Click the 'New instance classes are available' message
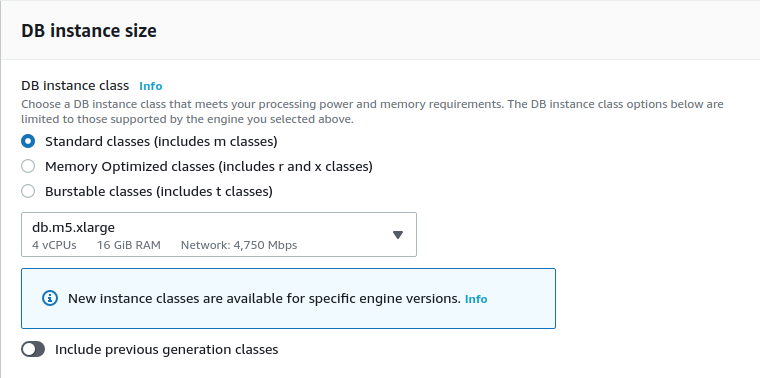This screenshot has width=760, height=378. 264,299
